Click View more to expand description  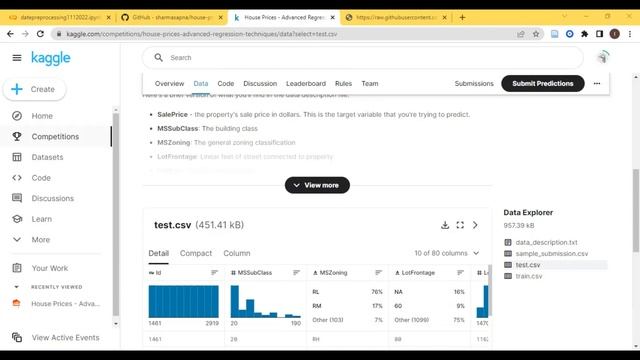[317, 185]
